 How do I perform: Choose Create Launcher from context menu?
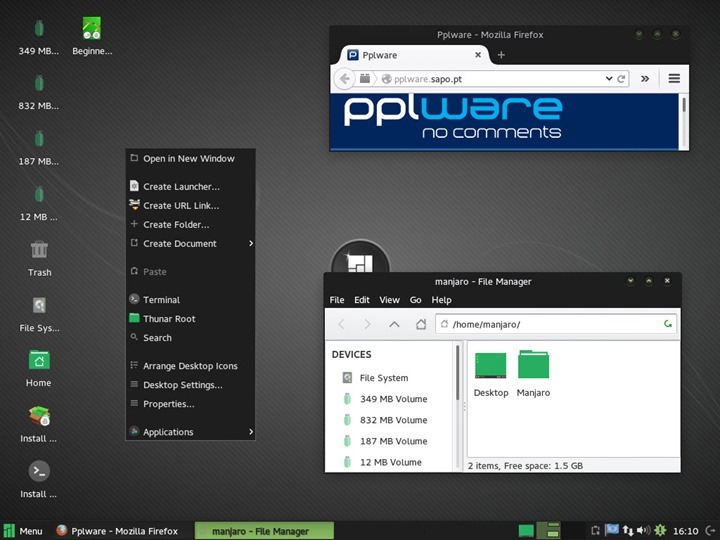coord(190,186)
